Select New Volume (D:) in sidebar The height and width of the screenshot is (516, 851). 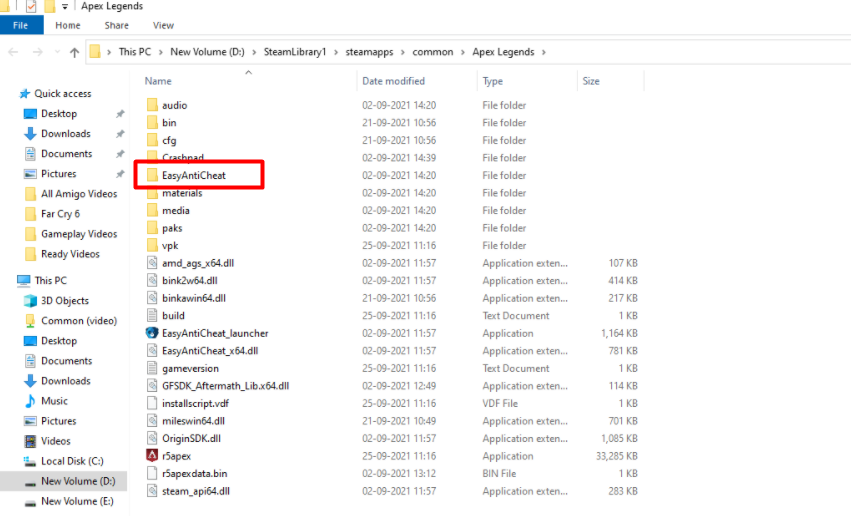(x=78, y=481)
